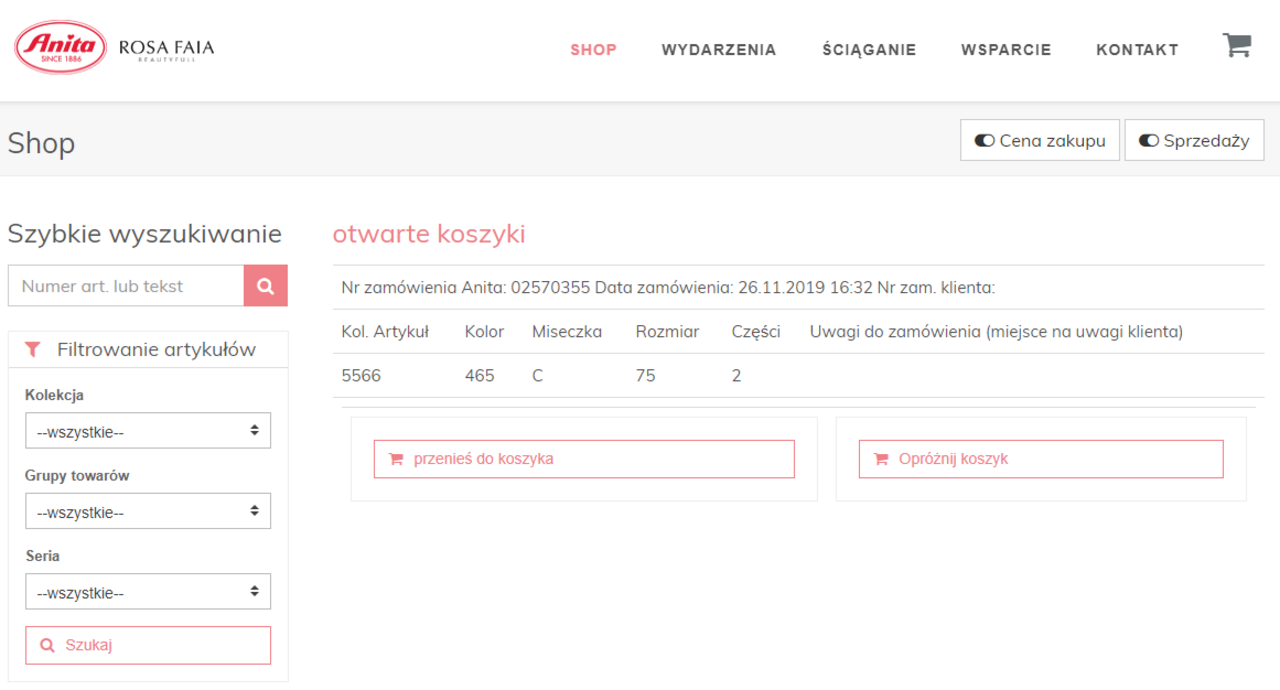Image resolution: width=1280 pixels, height=690 pixels.
Task: Toggle the Sprzedaży price switch
Action: tap(1194, 141)
